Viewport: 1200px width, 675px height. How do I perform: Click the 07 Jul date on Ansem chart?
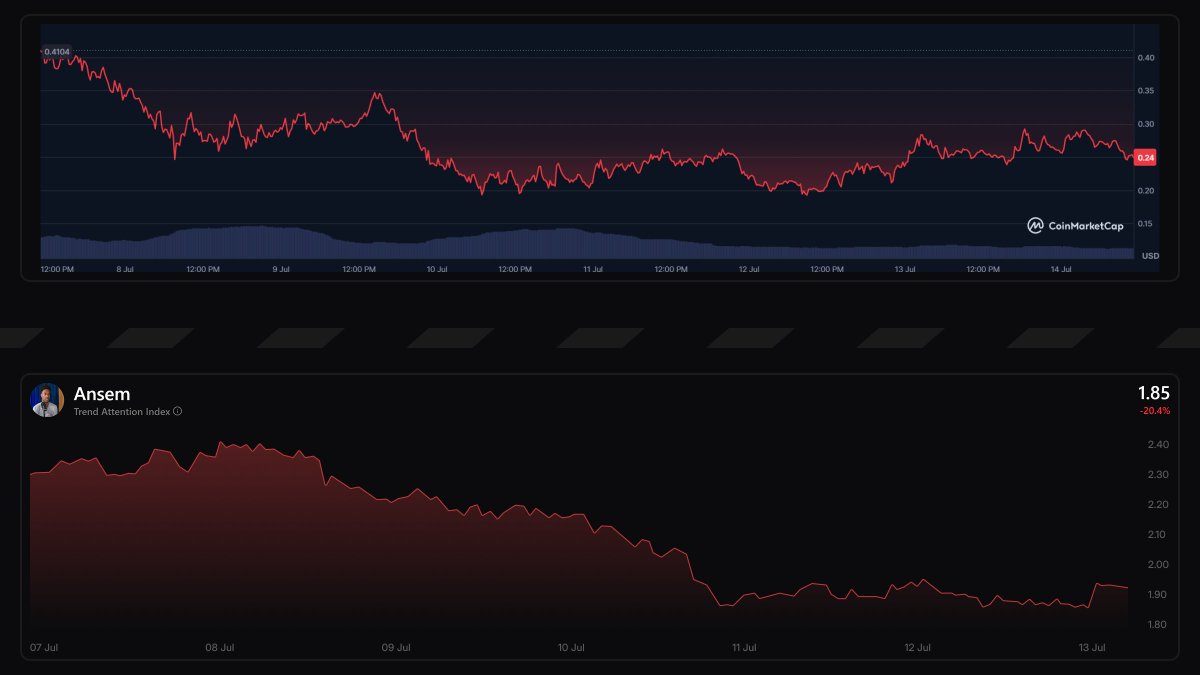tap(44, 647)
